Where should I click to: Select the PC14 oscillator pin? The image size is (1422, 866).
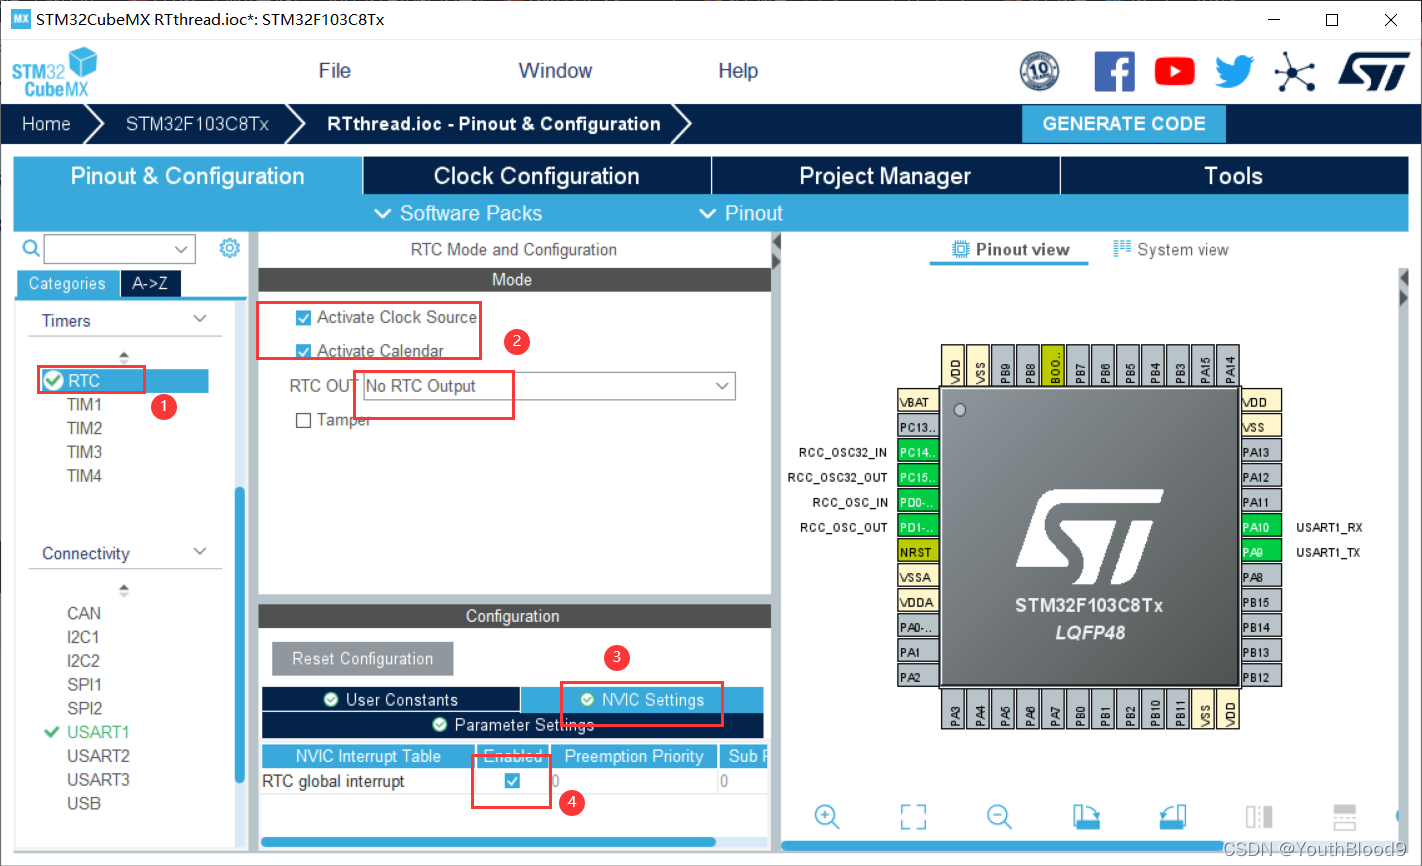click(918, 452)
